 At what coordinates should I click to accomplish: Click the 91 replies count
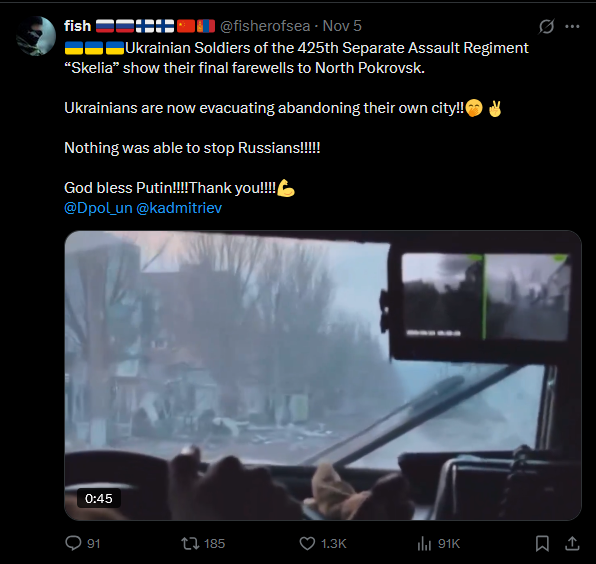pyautogui.click(x=94, y=544)
